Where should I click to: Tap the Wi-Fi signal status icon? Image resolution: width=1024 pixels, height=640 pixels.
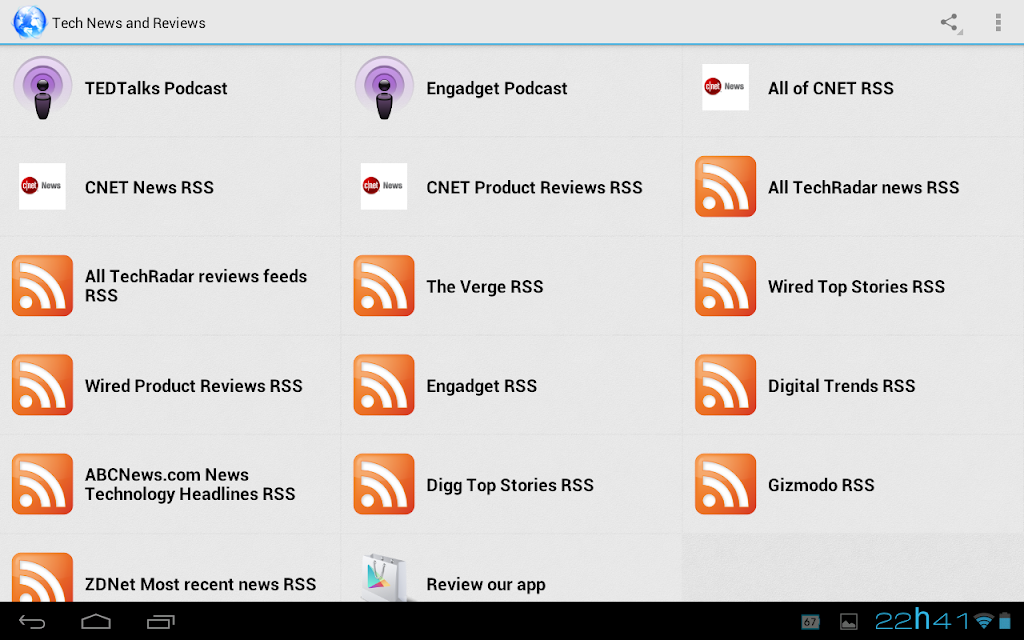pyautogui.click(x=983, y=620)
